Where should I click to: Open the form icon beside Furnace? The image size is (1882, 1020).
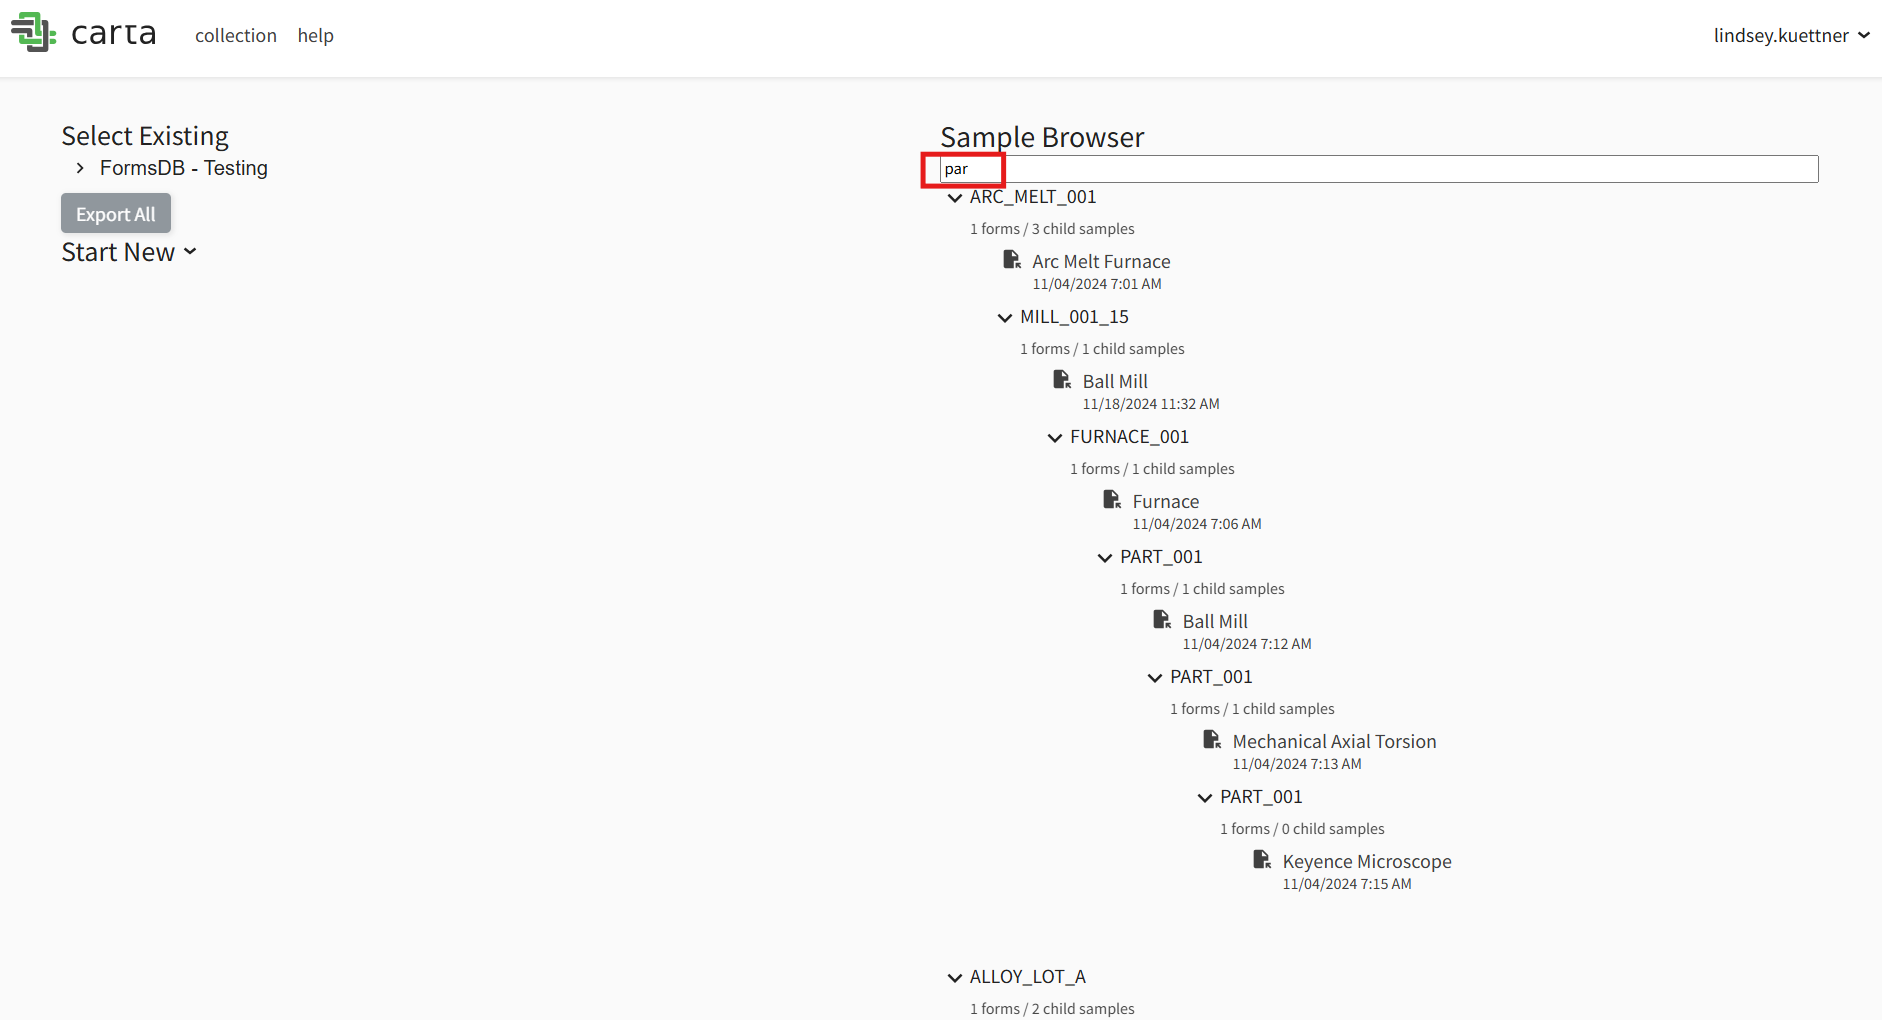1112,500
